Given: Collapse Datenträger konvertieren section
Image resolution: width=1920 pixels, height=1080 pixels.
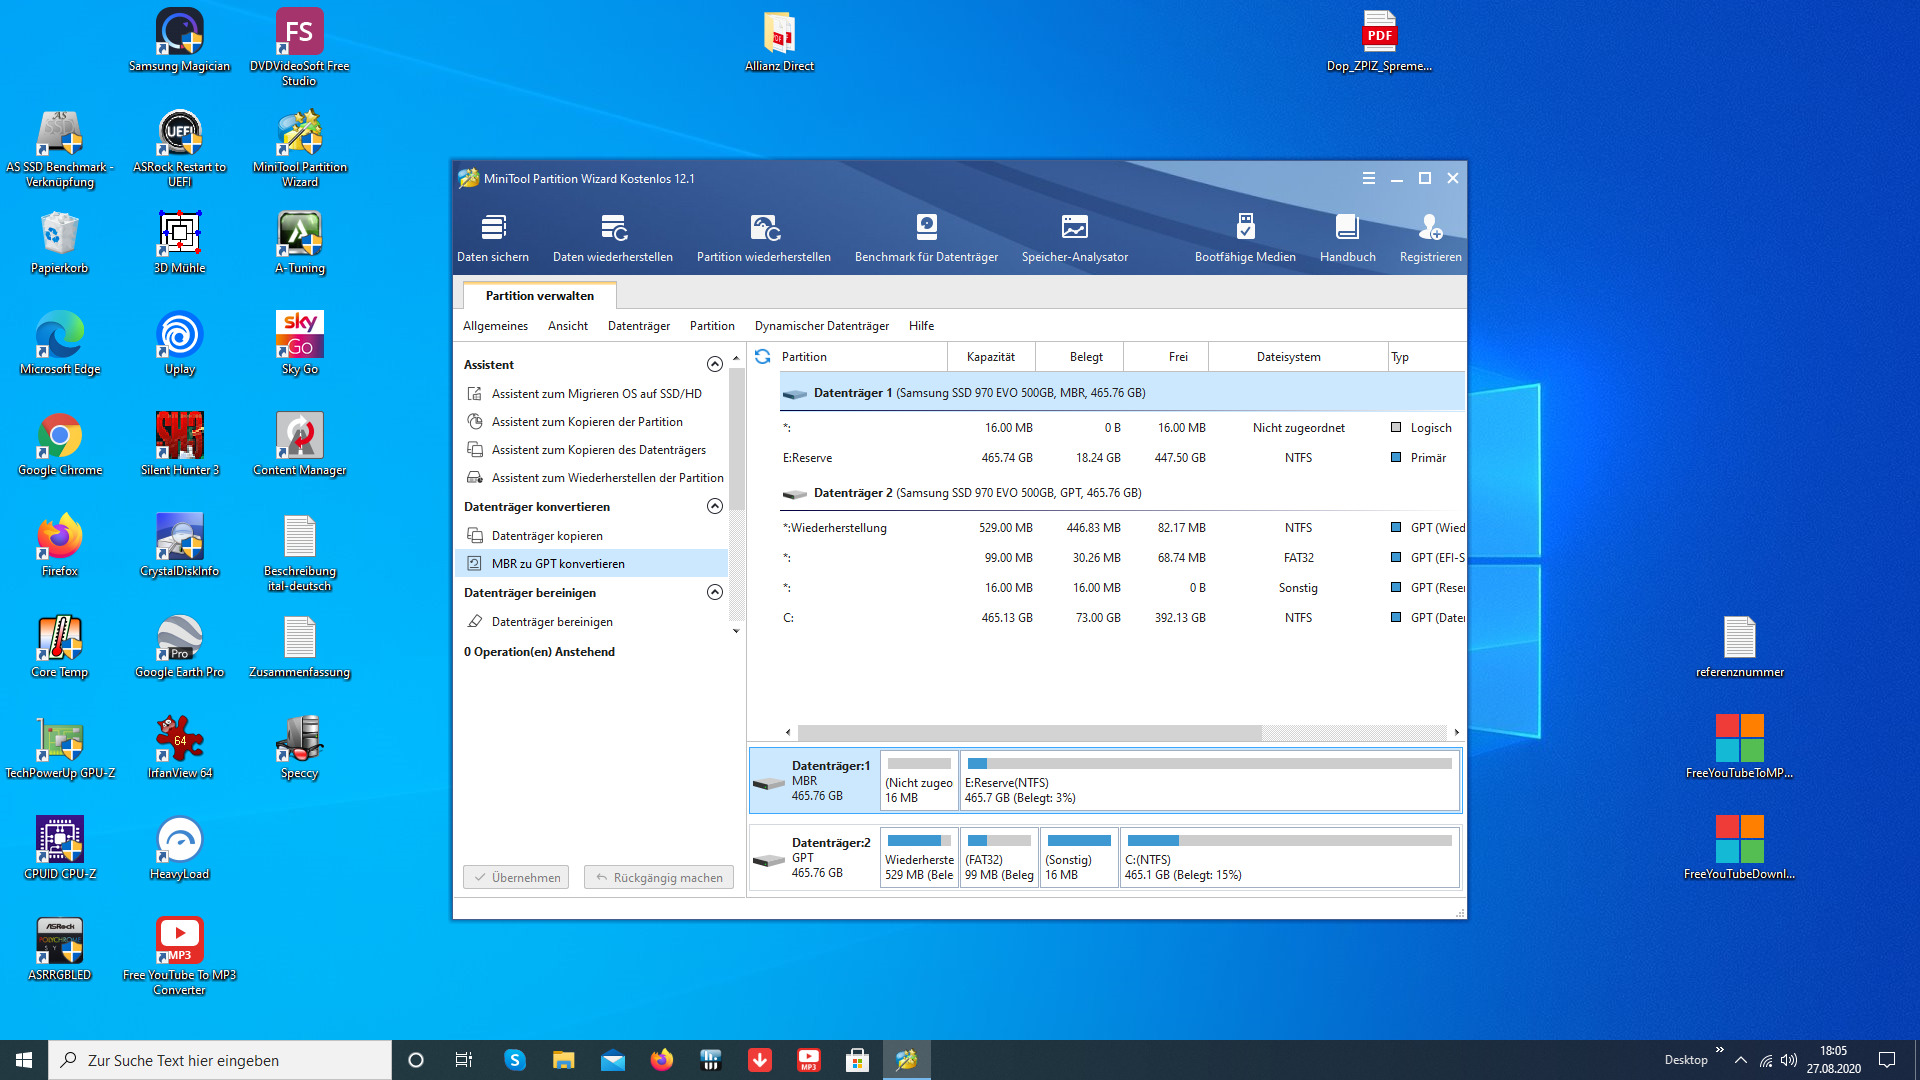Looking at the screenshot, I should [x=714, y=506].
